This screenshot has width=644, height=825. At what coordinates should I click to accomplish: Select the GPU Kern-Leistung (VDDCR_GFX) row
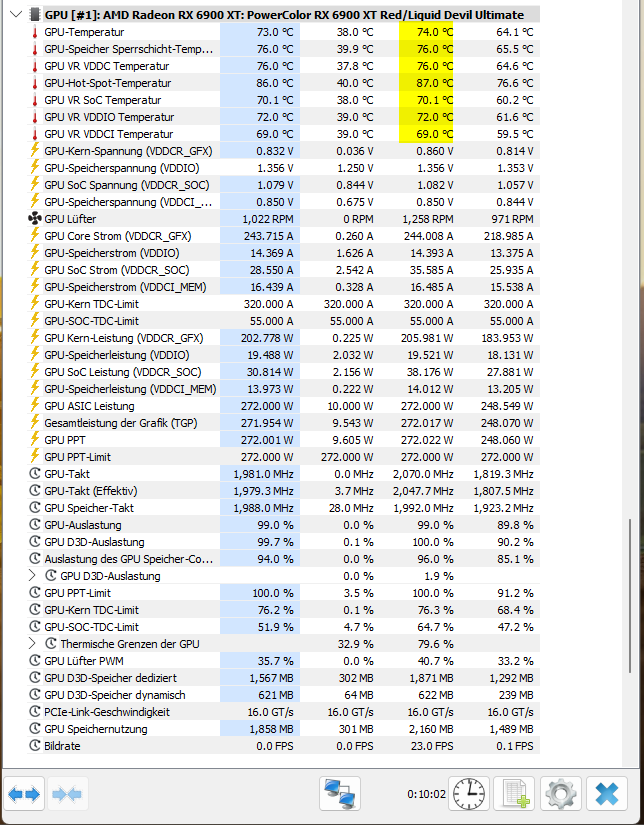click(x=283, y=338)
